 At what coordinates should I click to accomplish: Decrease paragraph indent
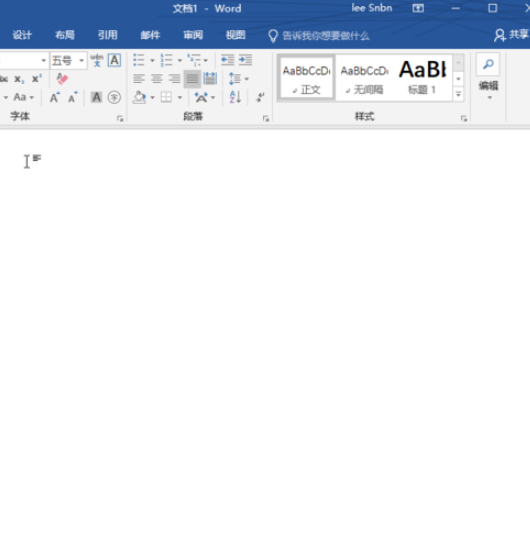227,60
